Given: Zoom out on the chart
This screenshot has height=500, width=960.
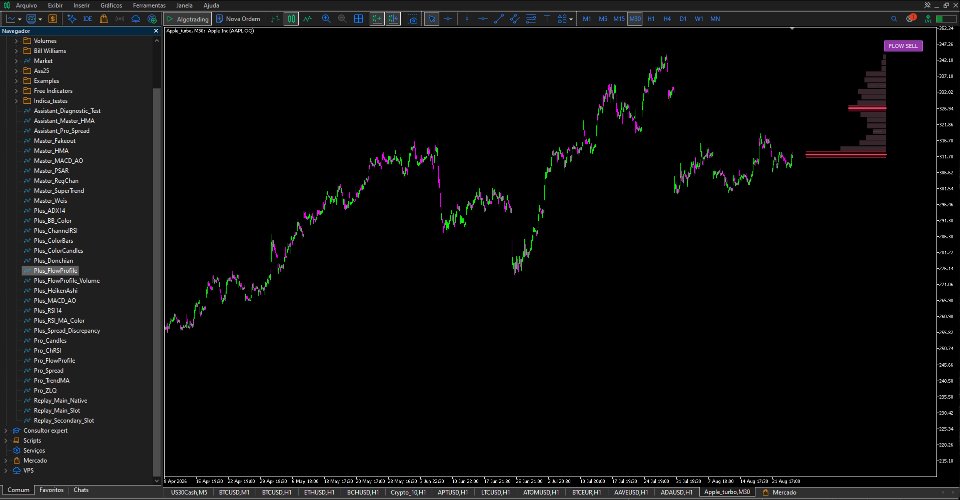Looking at the screenshot, I should click(x=342, y=19).
